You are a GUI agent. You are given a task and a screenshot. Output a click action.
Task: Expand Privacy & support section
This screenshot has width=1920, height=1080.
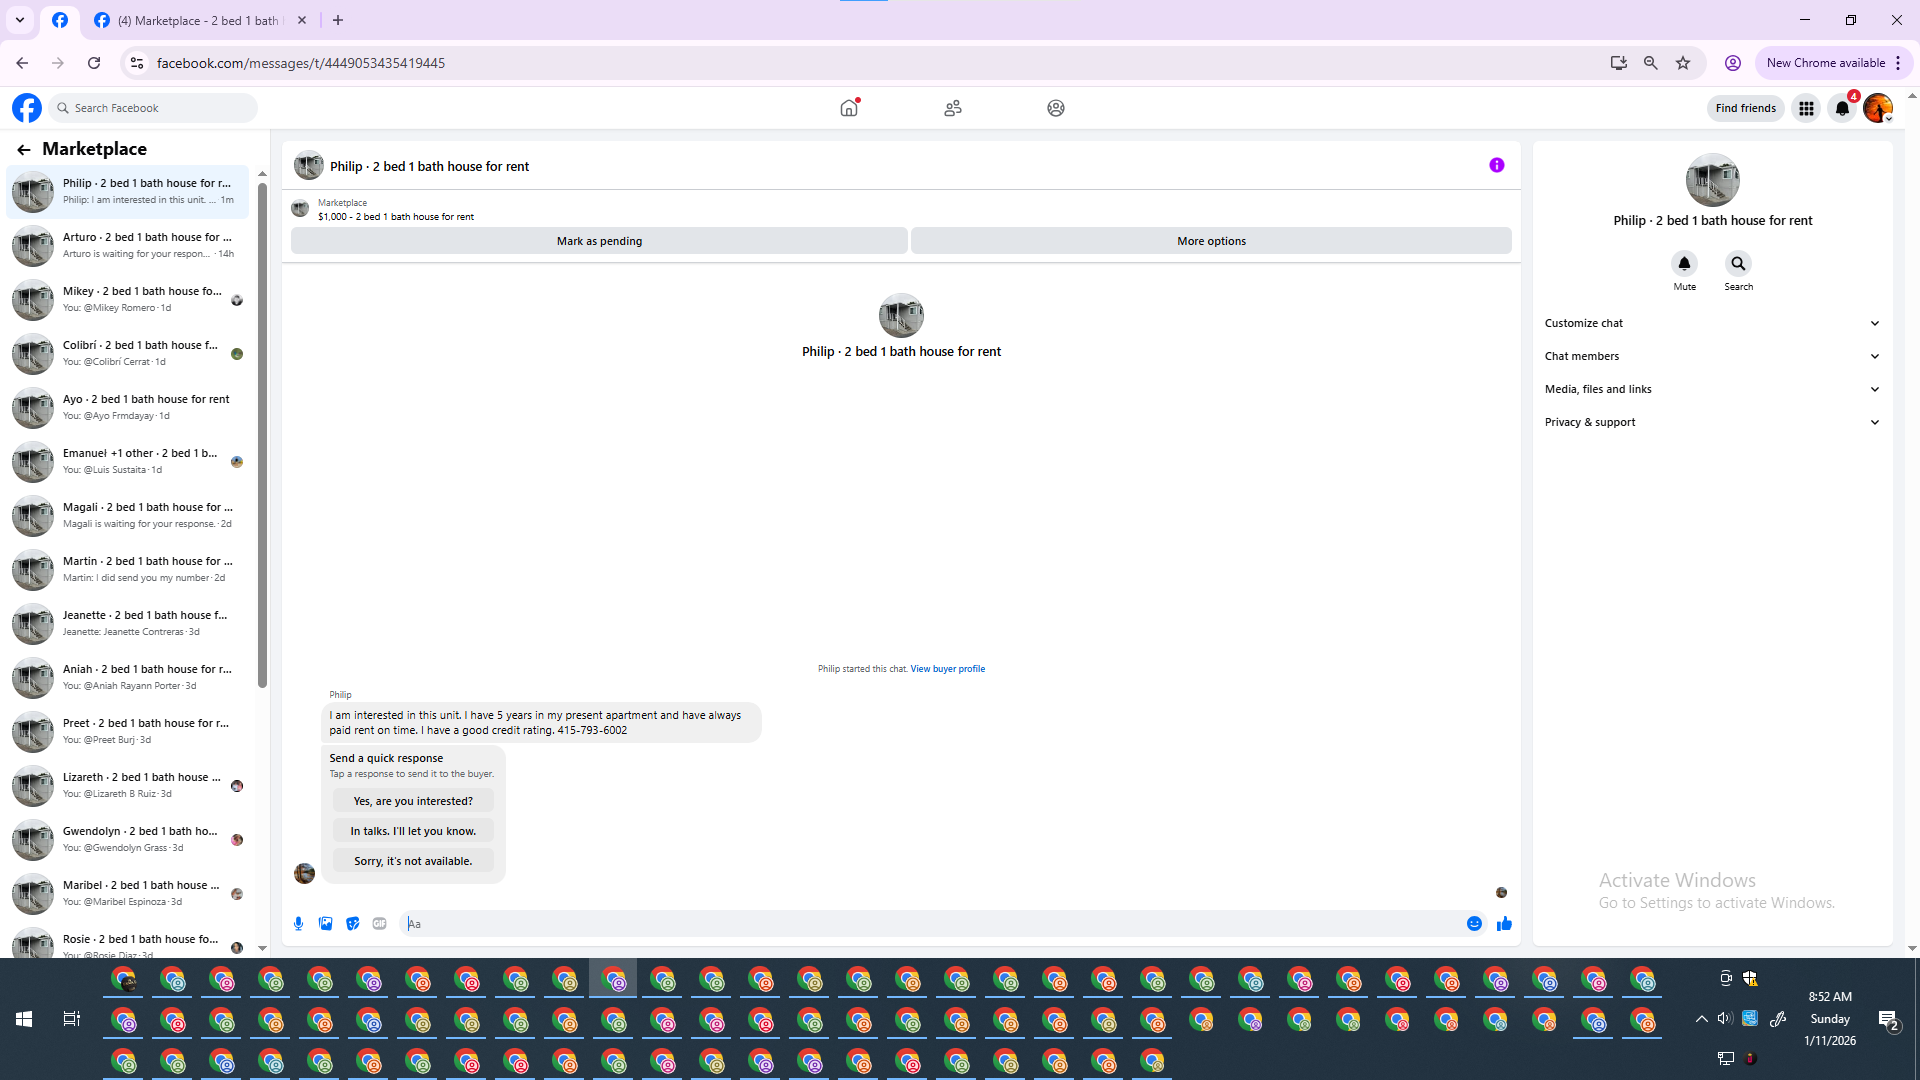1712,422
